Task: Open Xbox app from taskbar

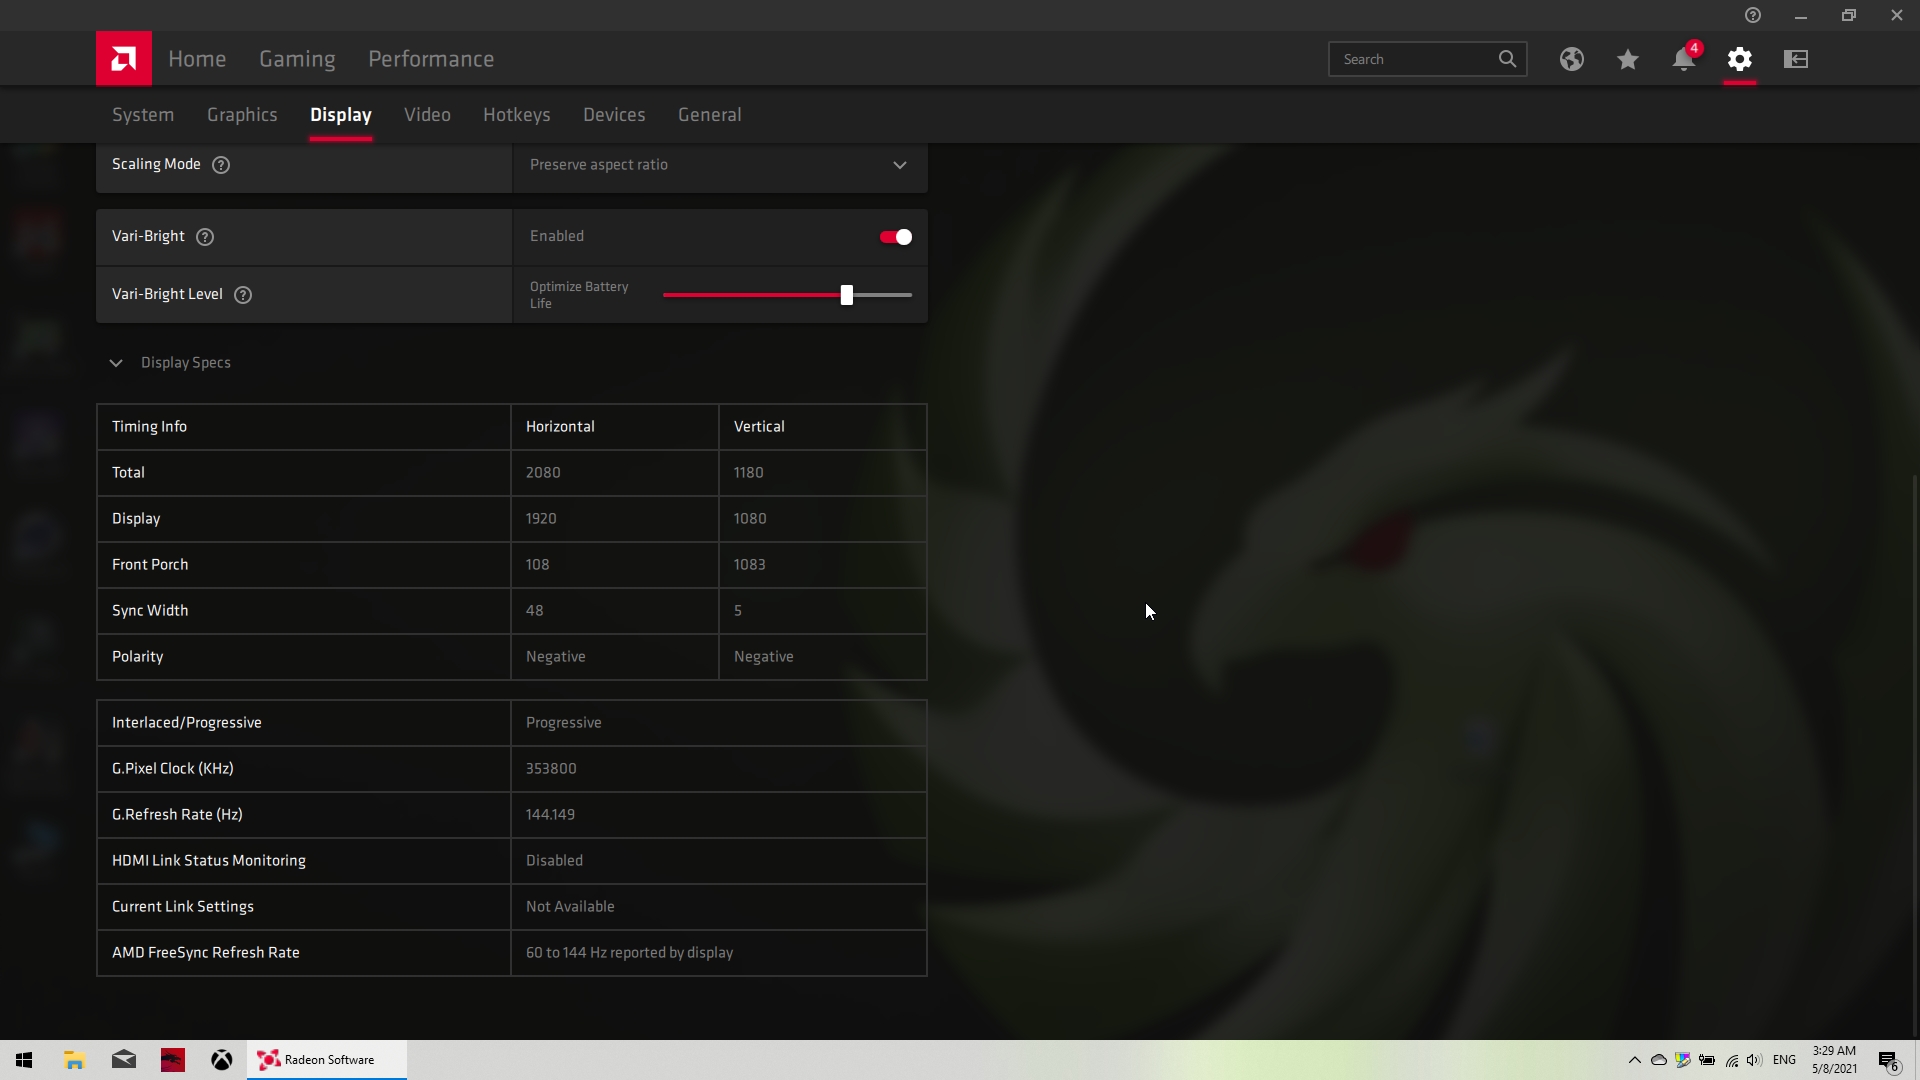Action: [222, 1060]
